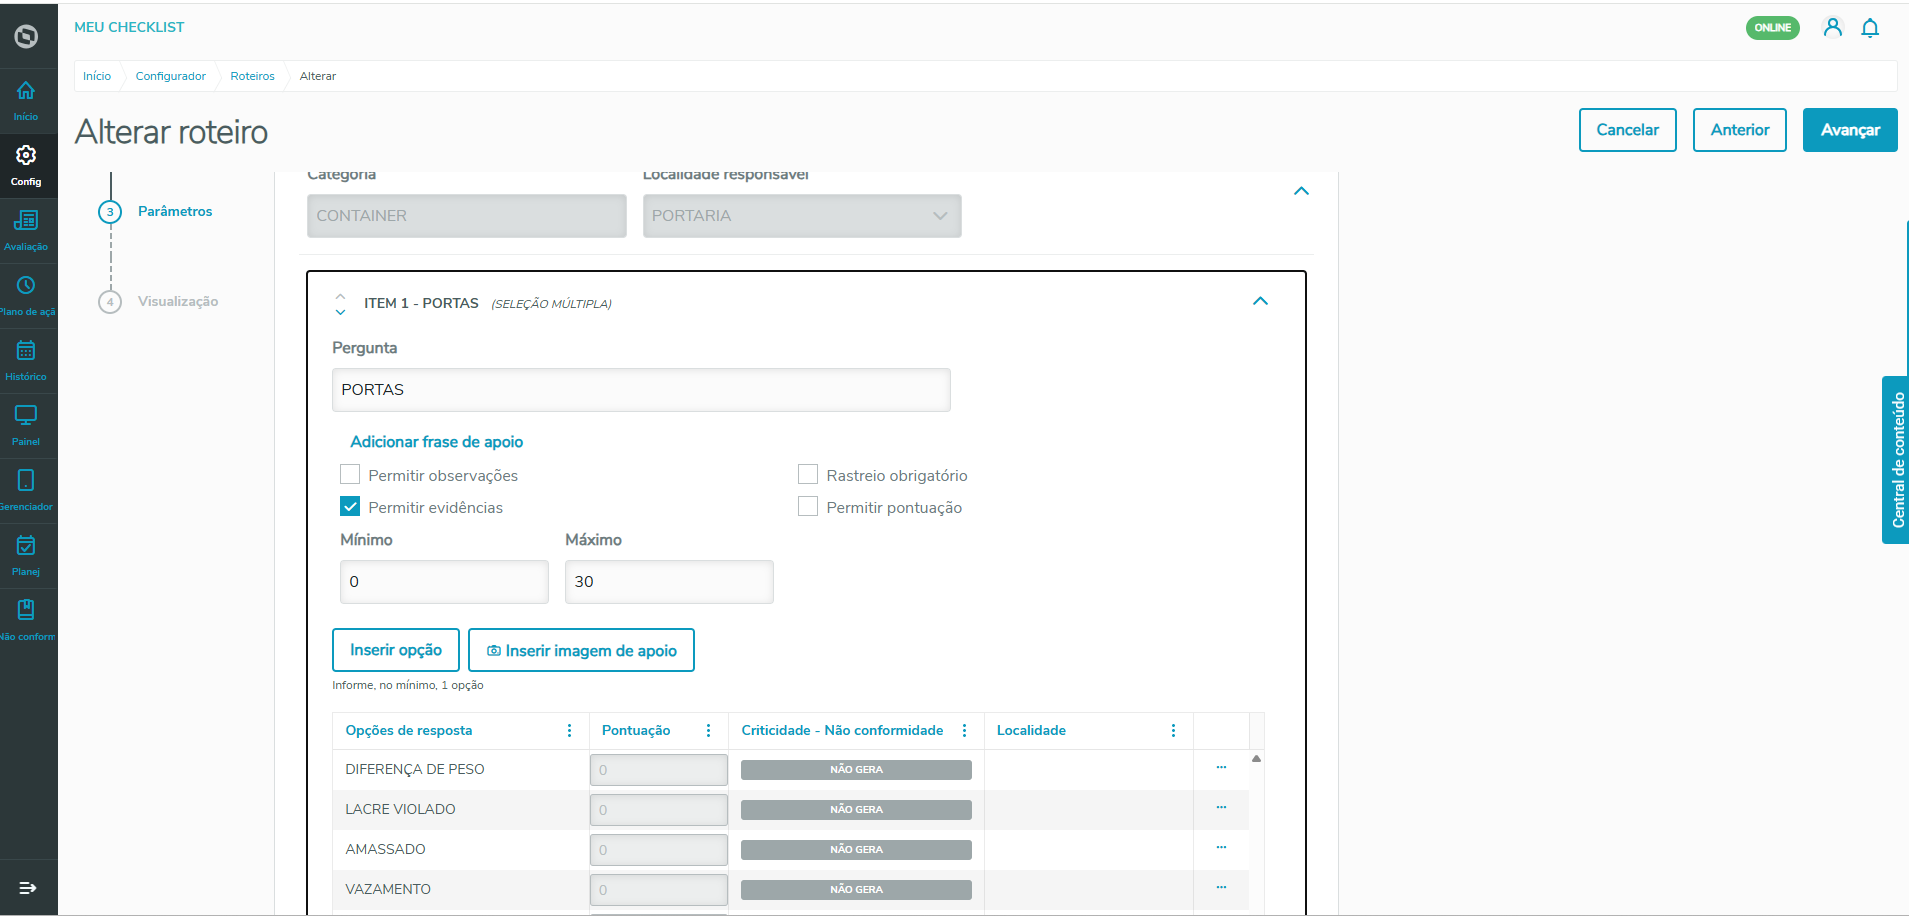The height and width of the screenshot is (916, 1909).
Task: Click the Máximo input field
Action: [x=669, y=582]
